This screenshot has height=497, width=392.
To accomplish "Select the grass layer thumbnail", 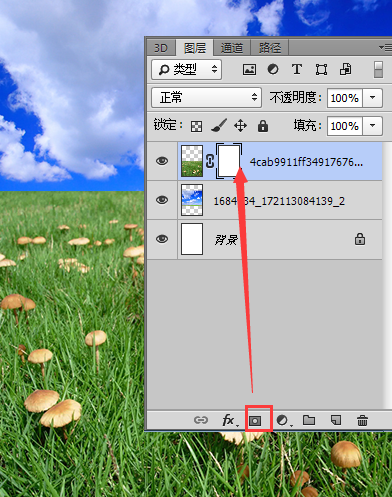I will tap(192, 161).
